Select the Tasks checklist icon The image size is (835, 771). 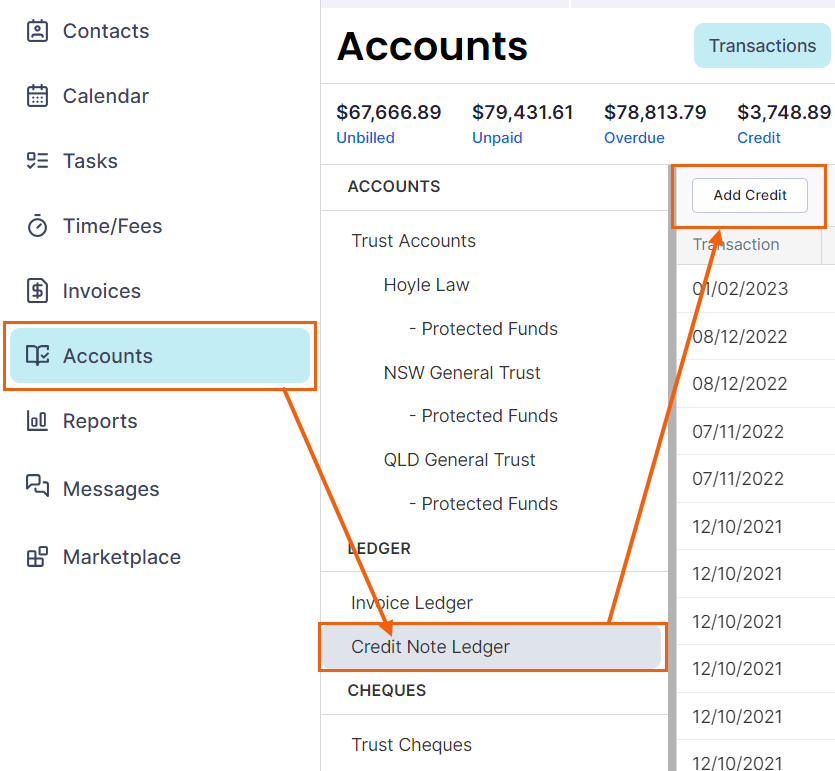click(x=37, y=161)
